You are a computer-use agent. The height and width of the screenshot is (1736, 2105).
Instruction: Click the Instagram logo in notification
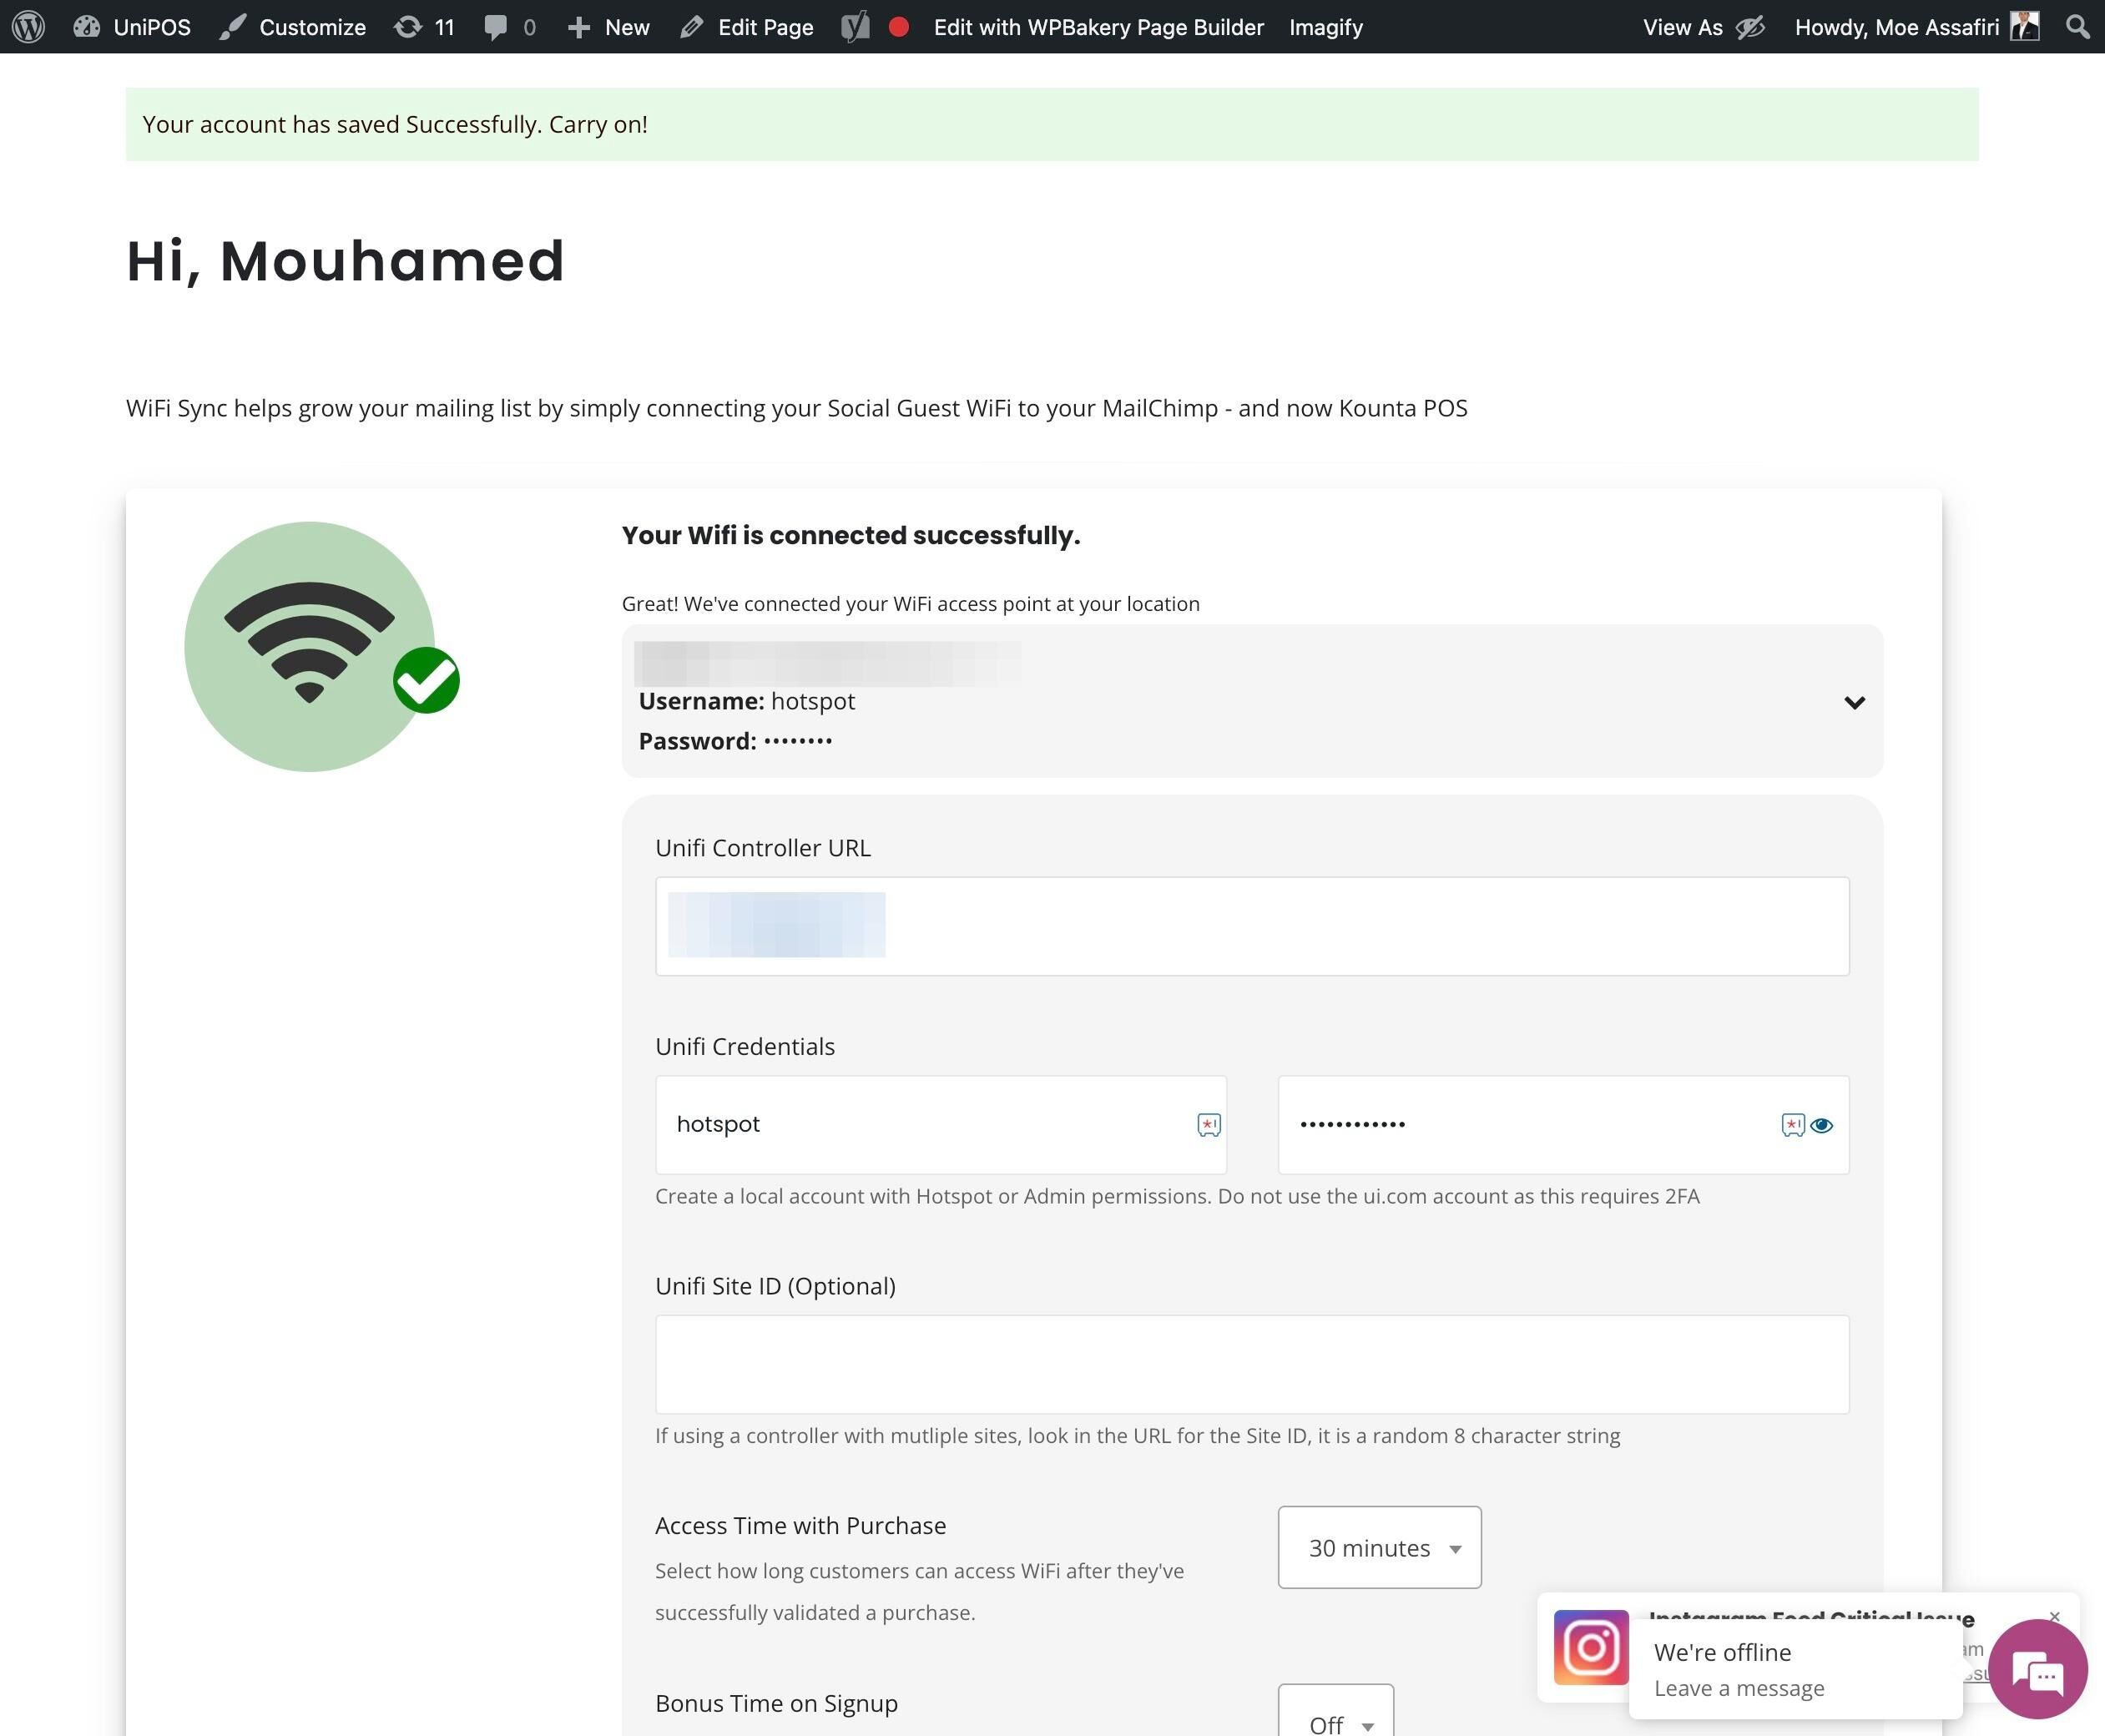[x=1590, y=1647]
